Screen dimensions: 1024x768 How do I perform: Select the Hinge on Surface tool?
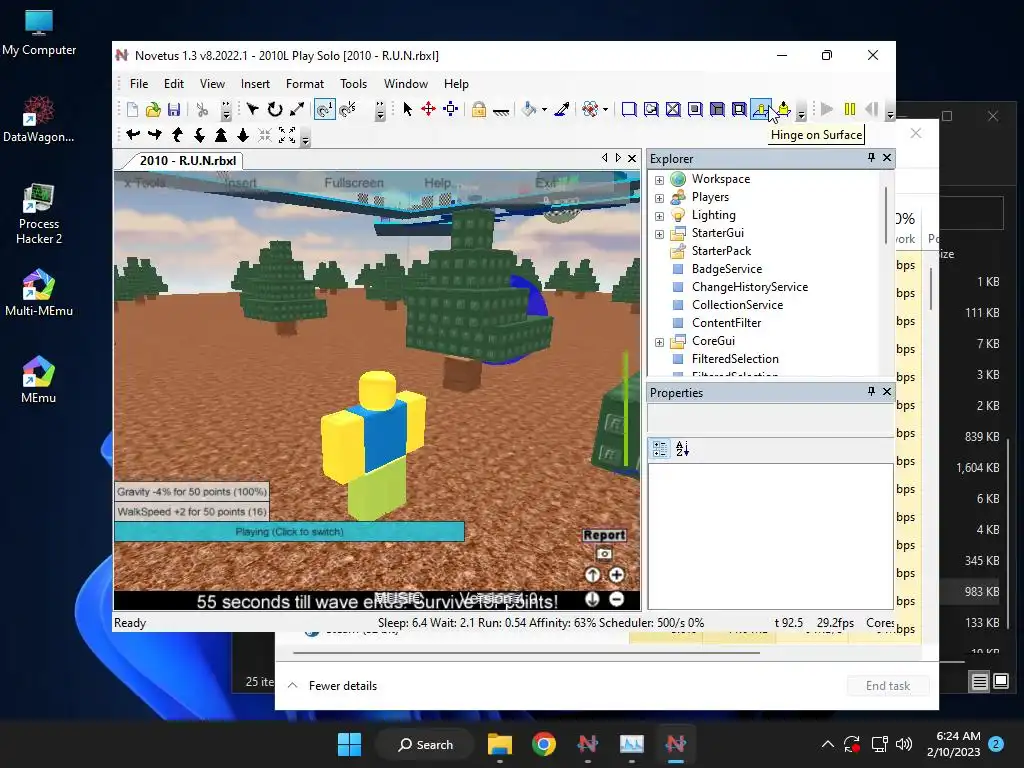tap(761, 110)
